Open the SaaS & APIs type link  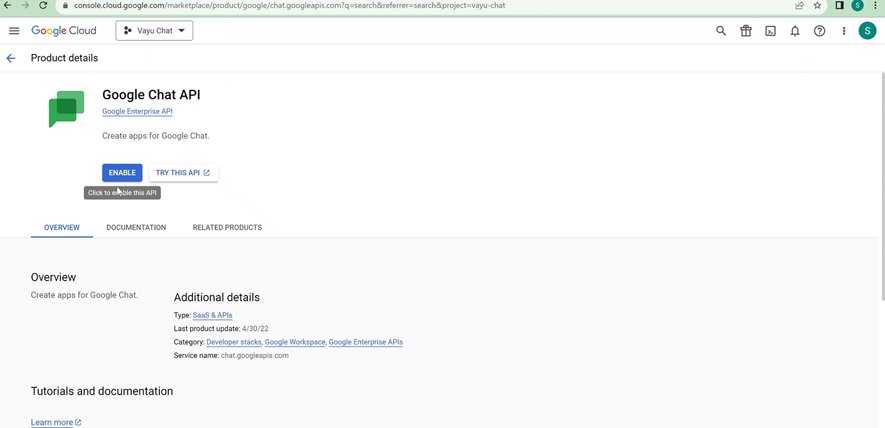coord(212,315)
